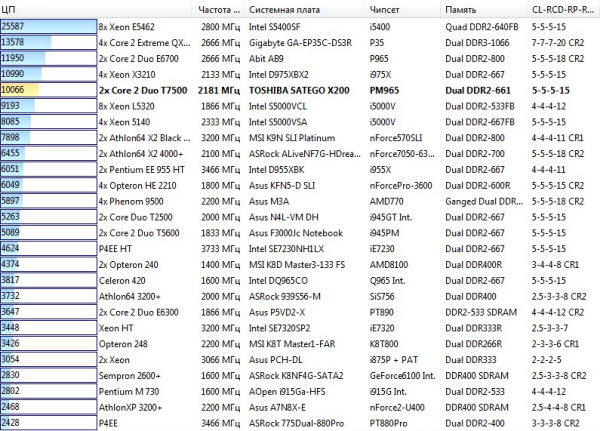600x431 pixels.
Task: Click the 7-7-7-20 CR2 timing cell
Action: [x=558, y=43]
